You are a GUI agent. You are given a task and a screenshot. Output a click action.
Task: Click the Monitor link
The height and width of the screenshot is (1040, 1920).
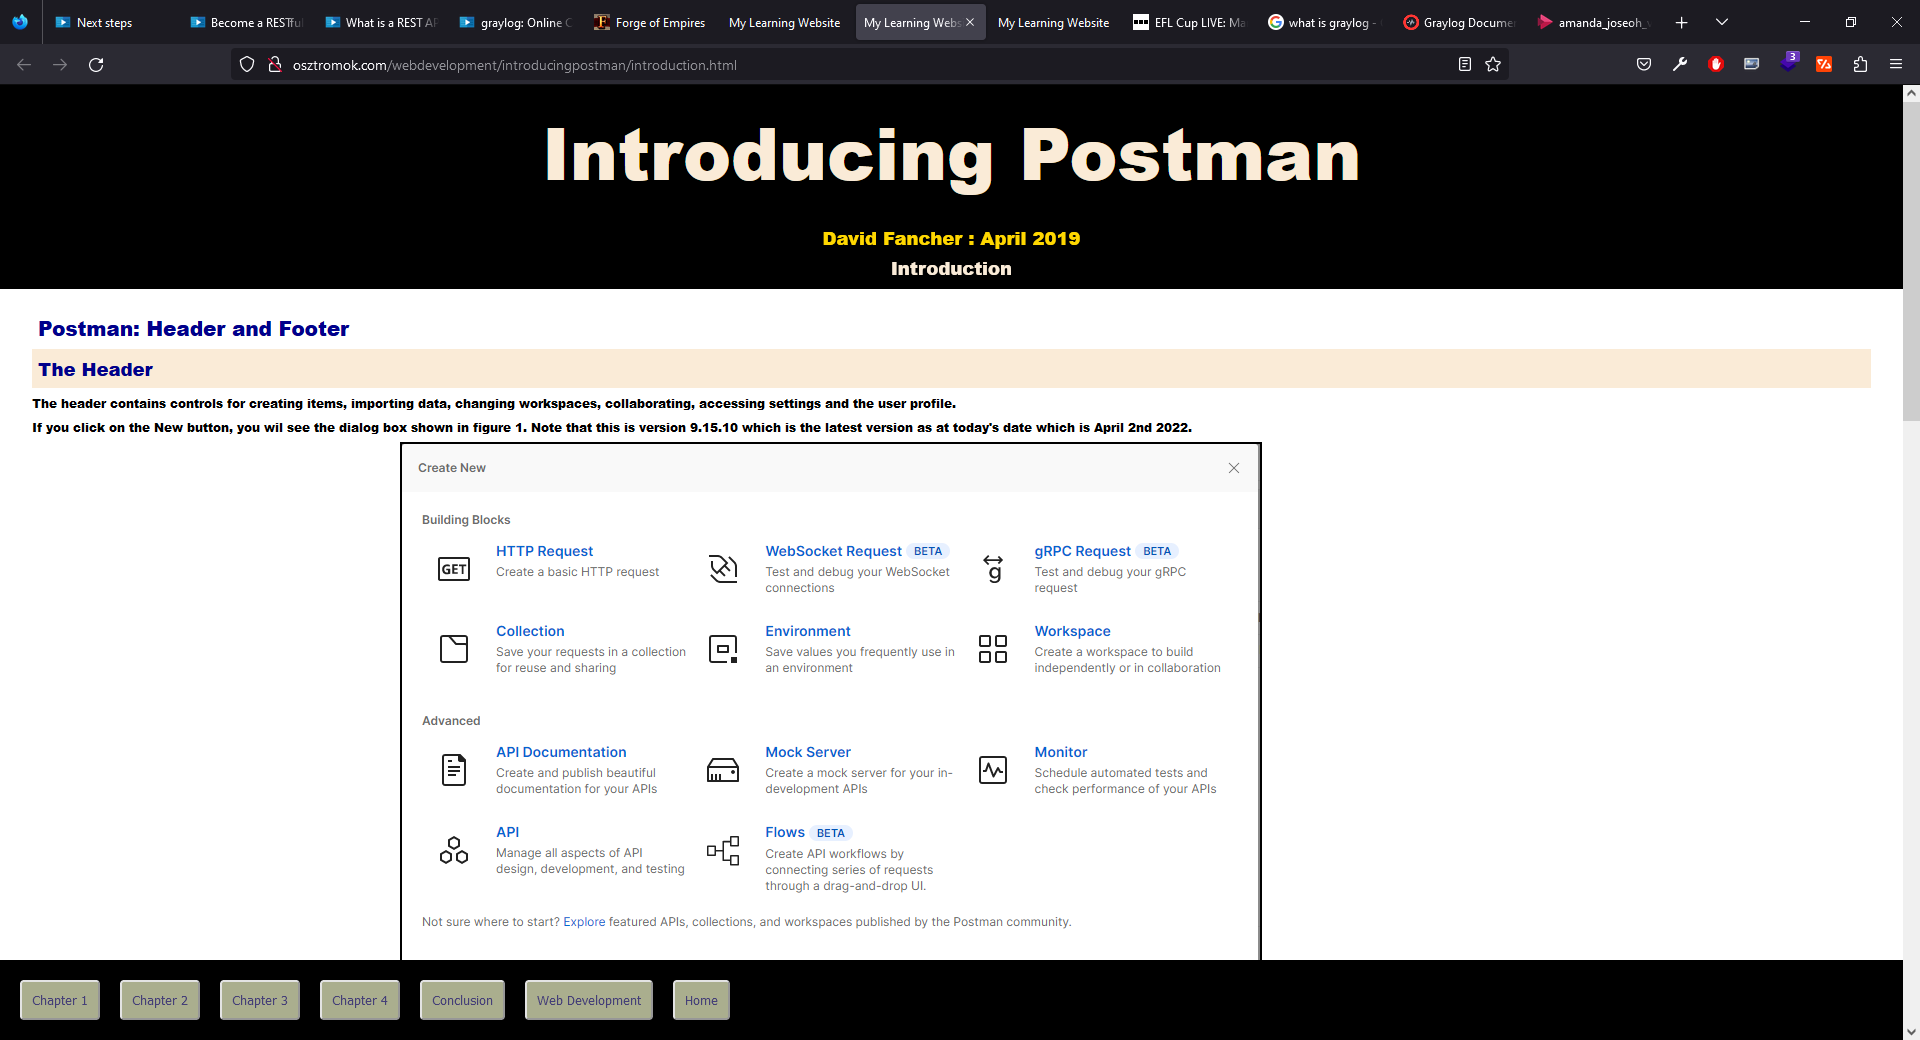pos(1061,752)
